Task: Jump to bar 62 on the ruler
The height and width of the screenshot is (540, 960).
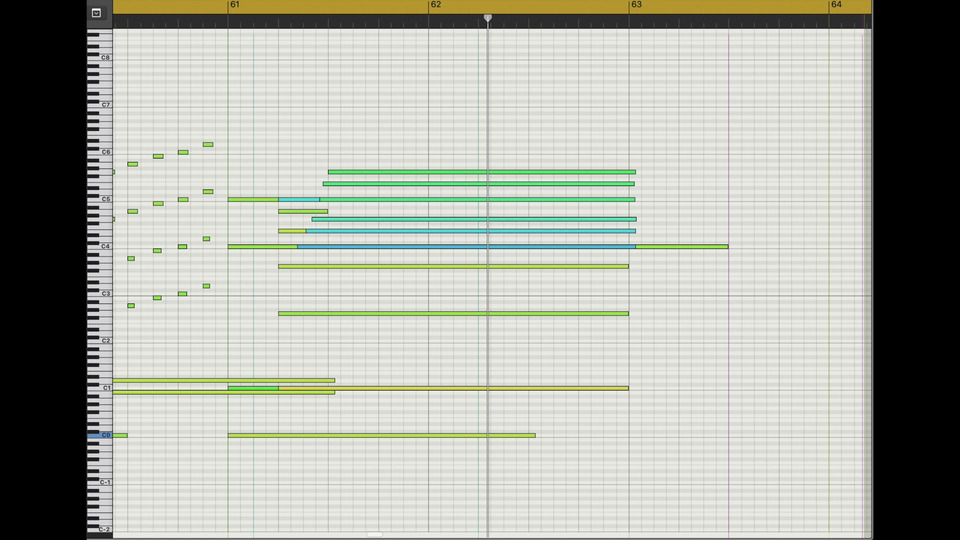Action: (436, 5)
